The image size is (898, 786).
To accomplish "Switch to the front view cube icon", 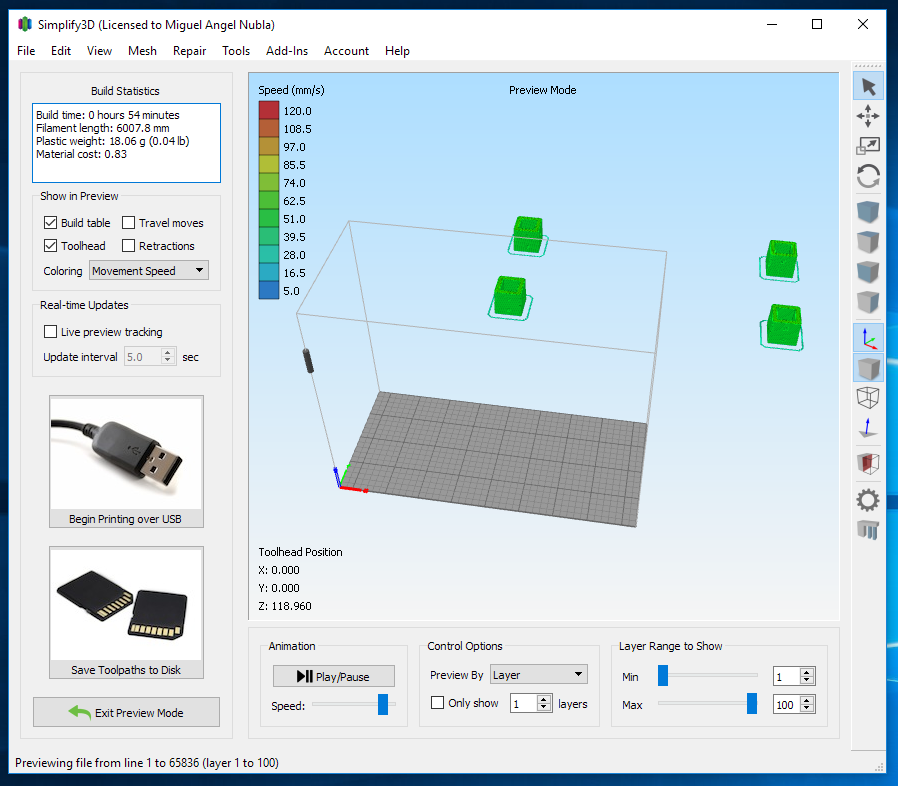I will (x=868, y=272).
